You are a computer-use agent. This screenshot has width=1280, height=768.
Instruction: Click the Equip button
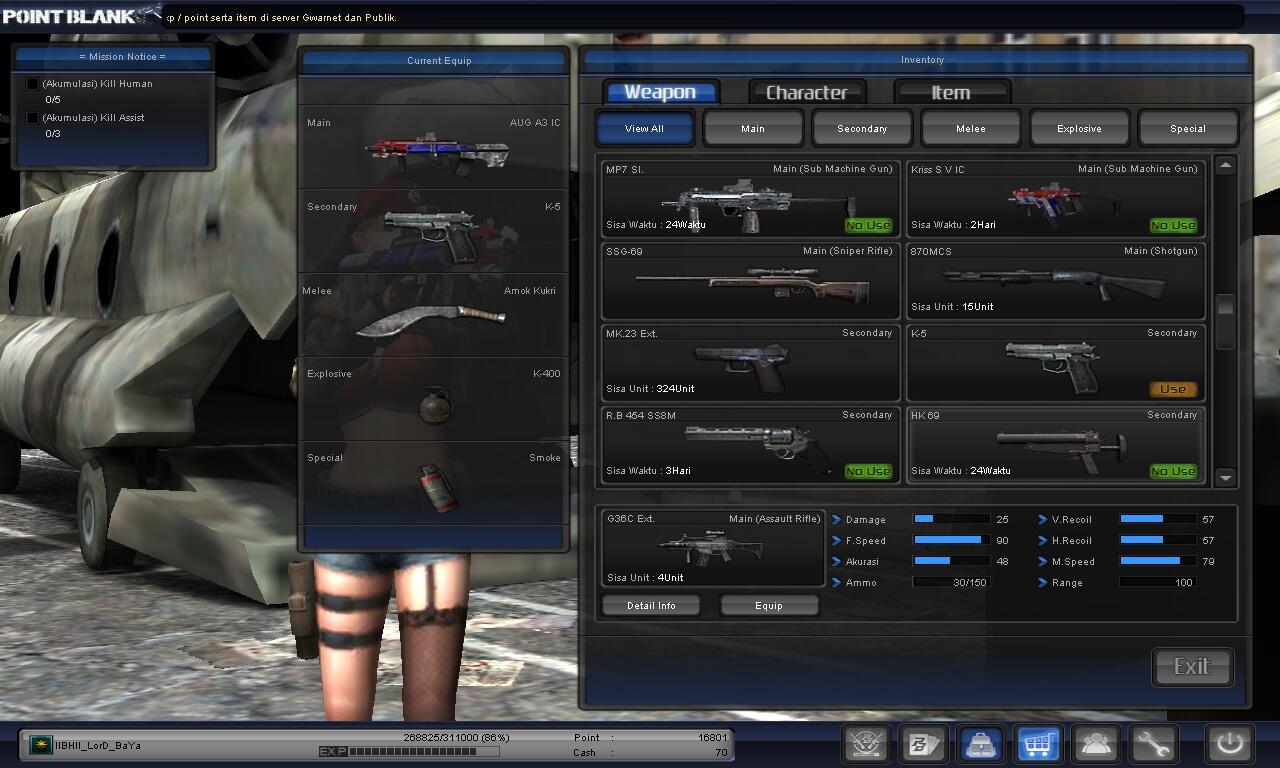[769, 605]
